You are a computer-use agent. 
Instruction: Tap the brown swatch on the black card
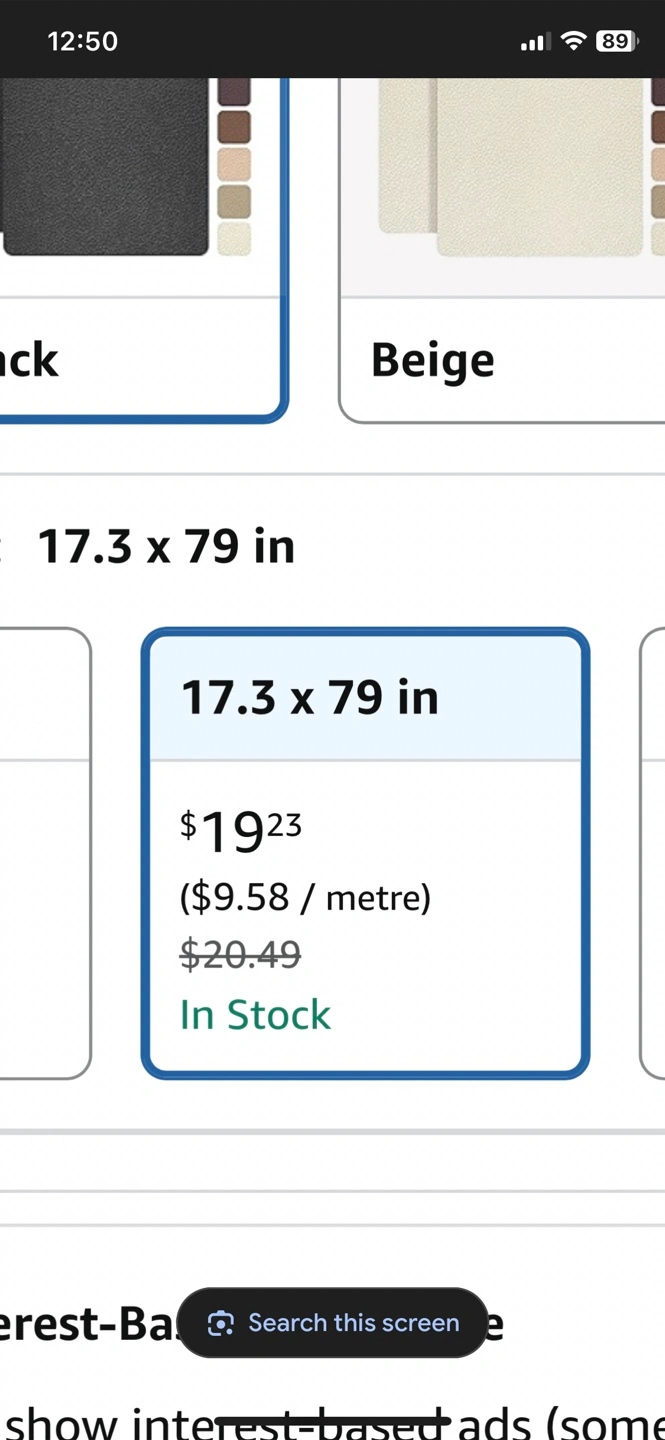234,127
